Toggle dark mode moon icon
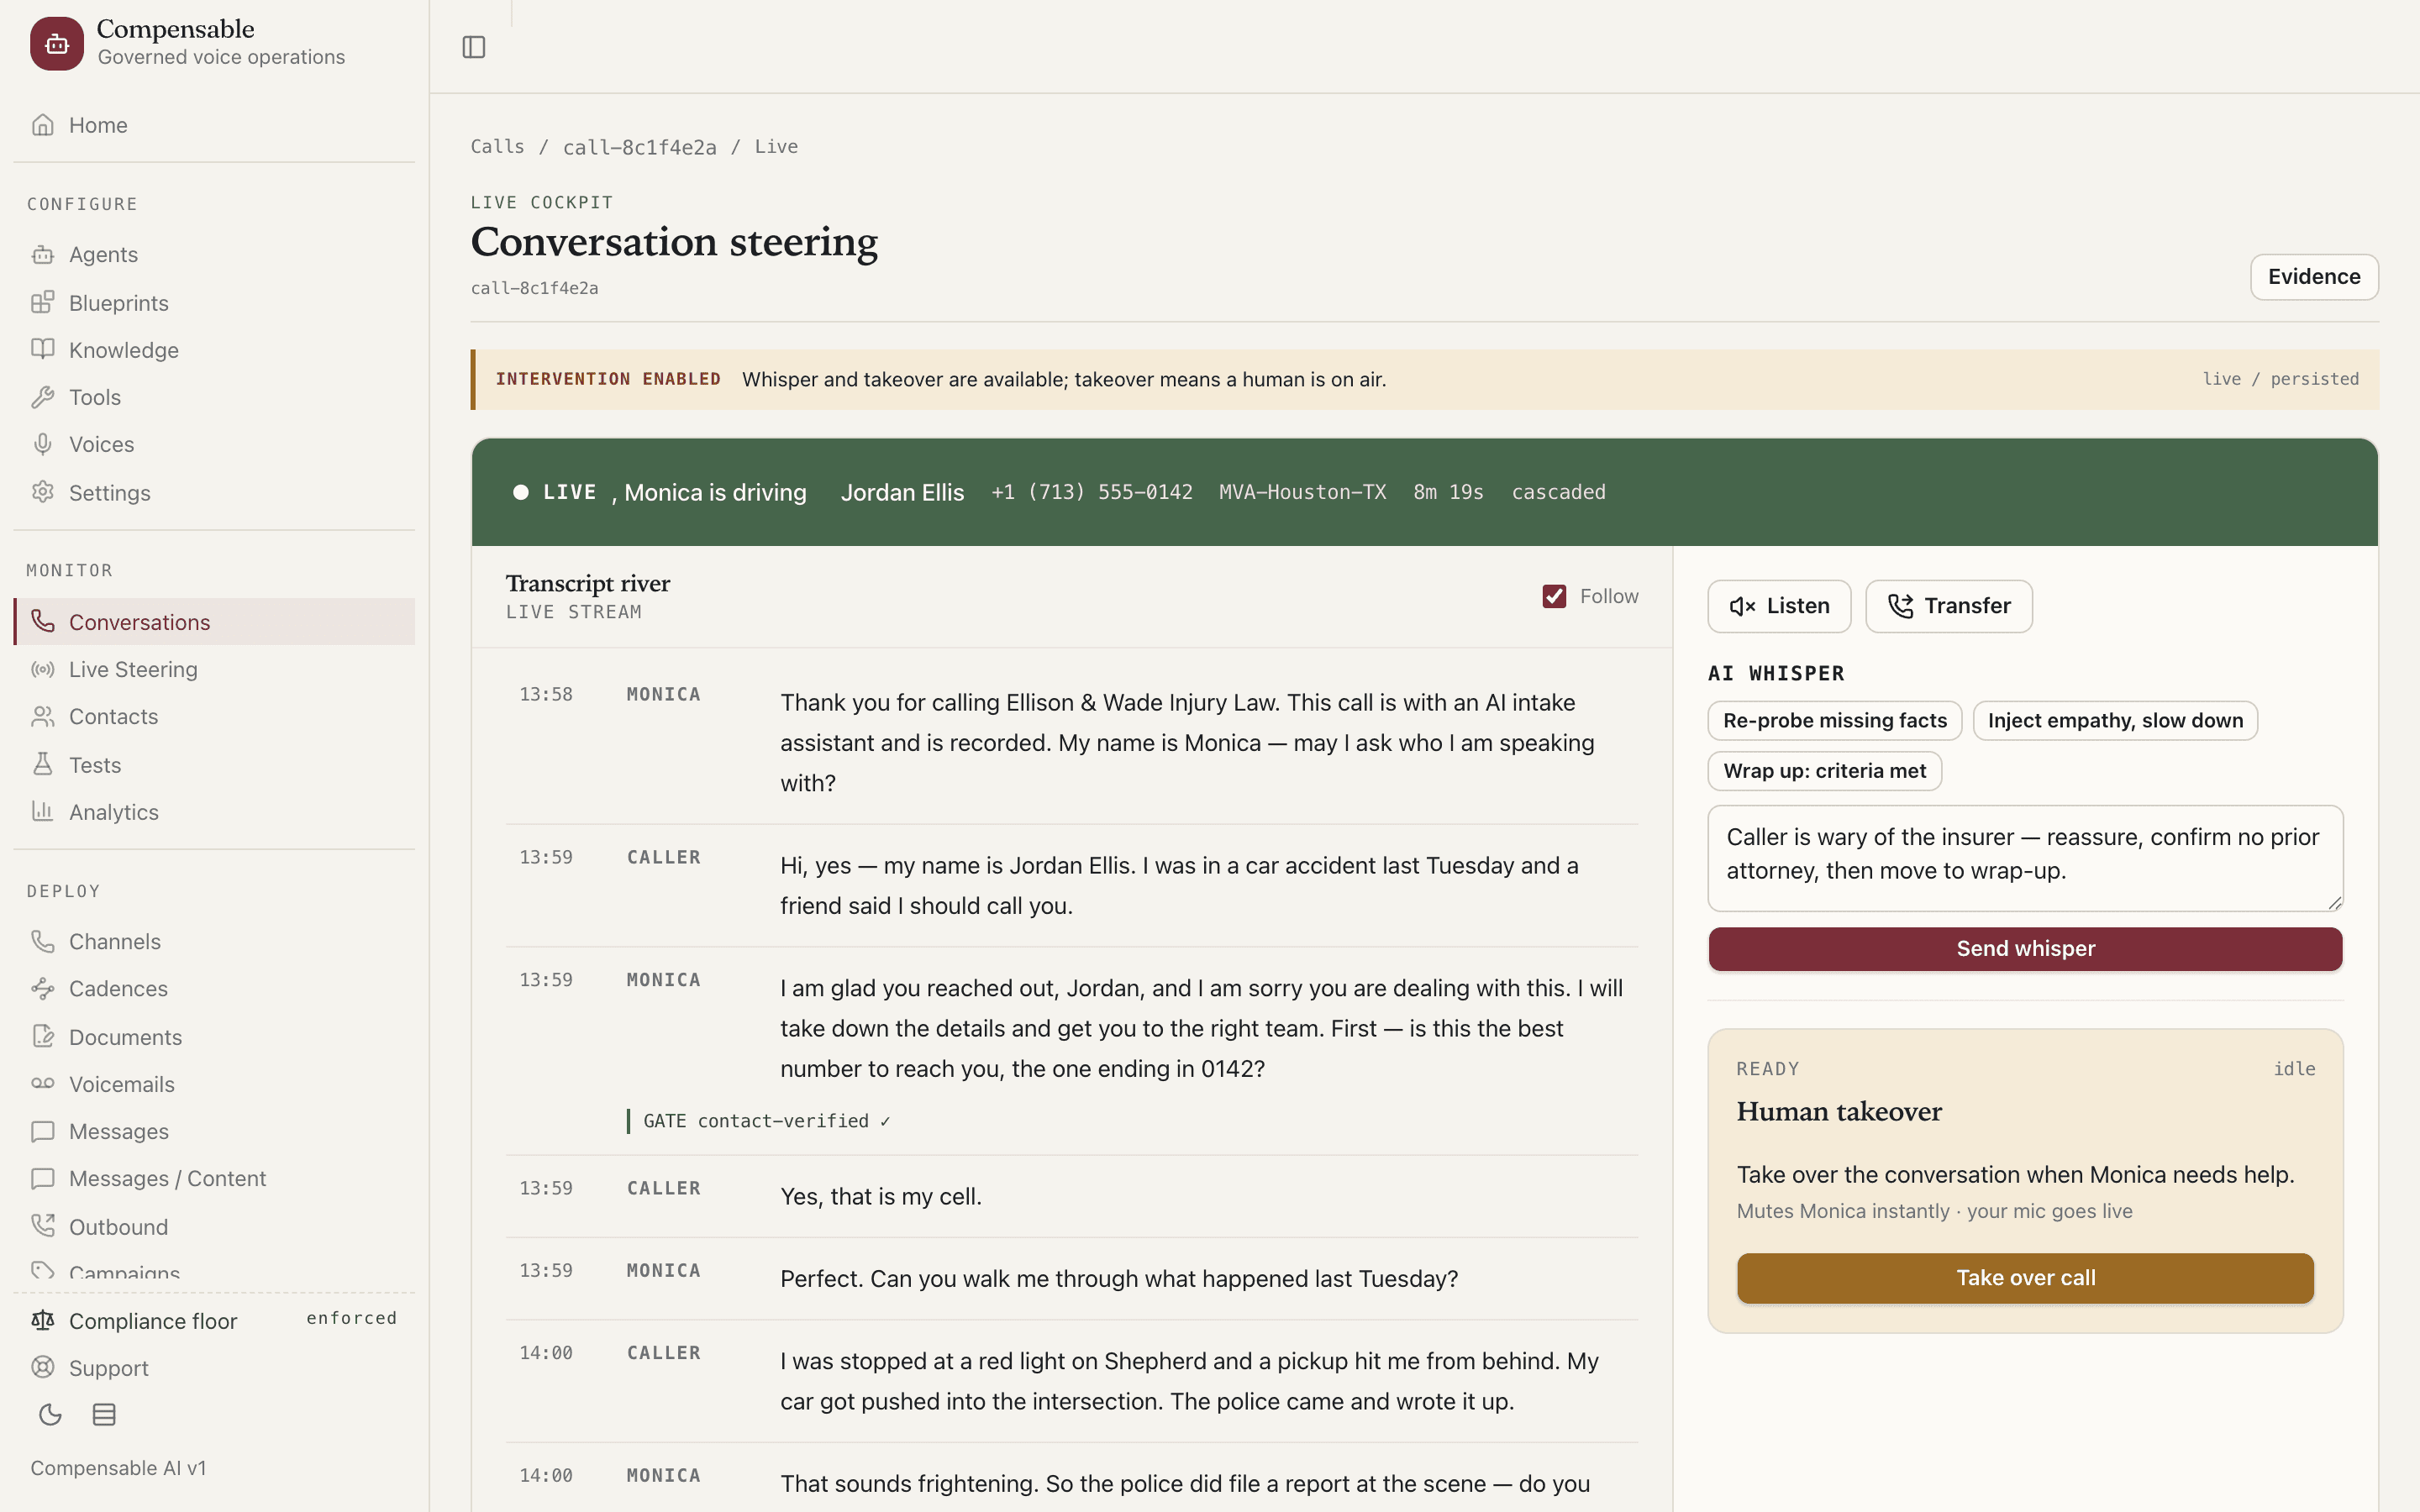2420x1512 pixels. click(x=50, y=1414)
